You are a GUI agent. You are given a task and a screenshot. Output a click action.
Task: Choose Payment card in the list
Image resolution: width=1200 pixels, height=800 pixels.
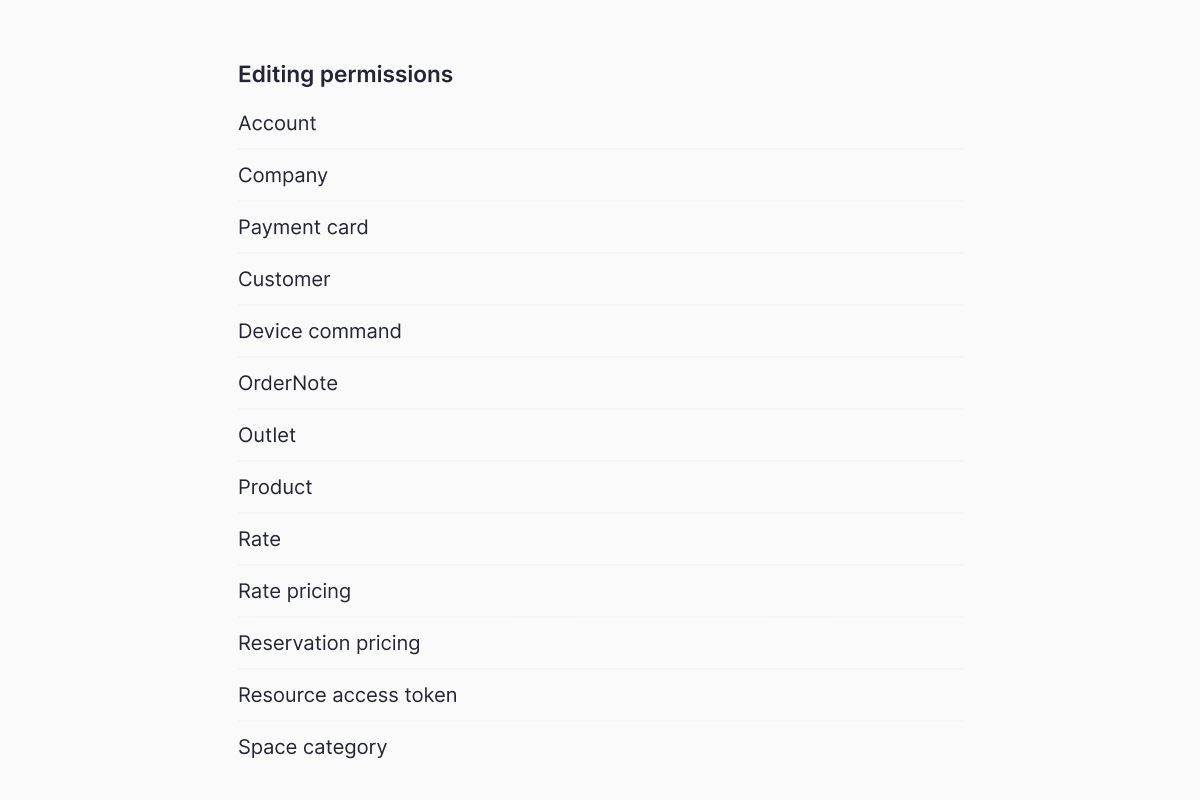[600, 228]
